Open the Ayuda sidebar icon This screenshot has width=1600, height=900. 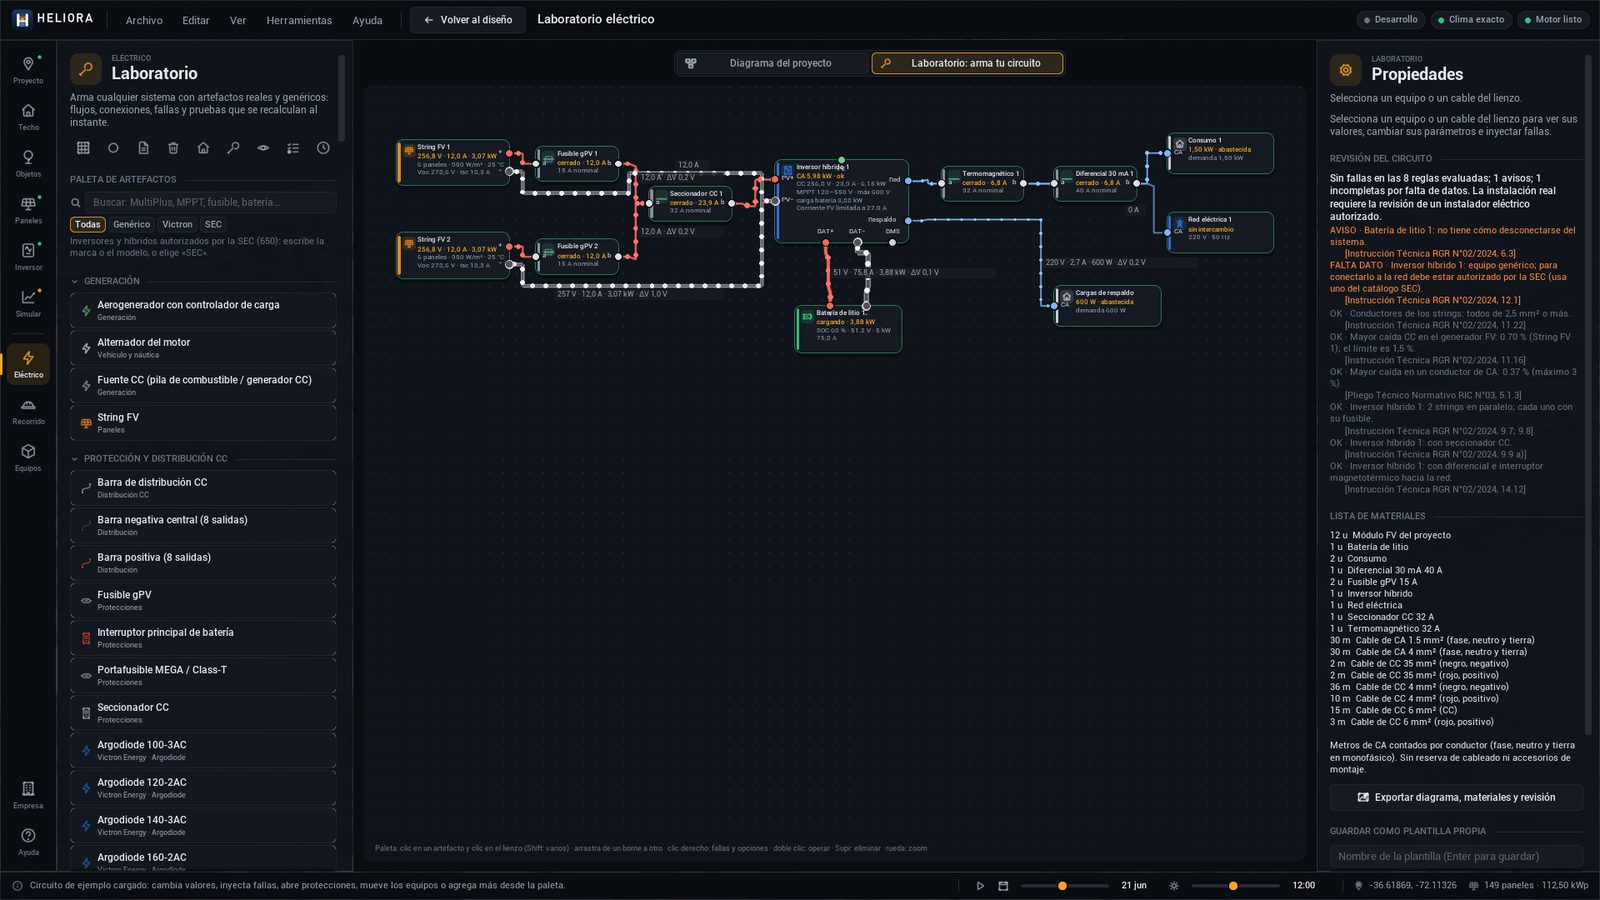click(28, 842)
